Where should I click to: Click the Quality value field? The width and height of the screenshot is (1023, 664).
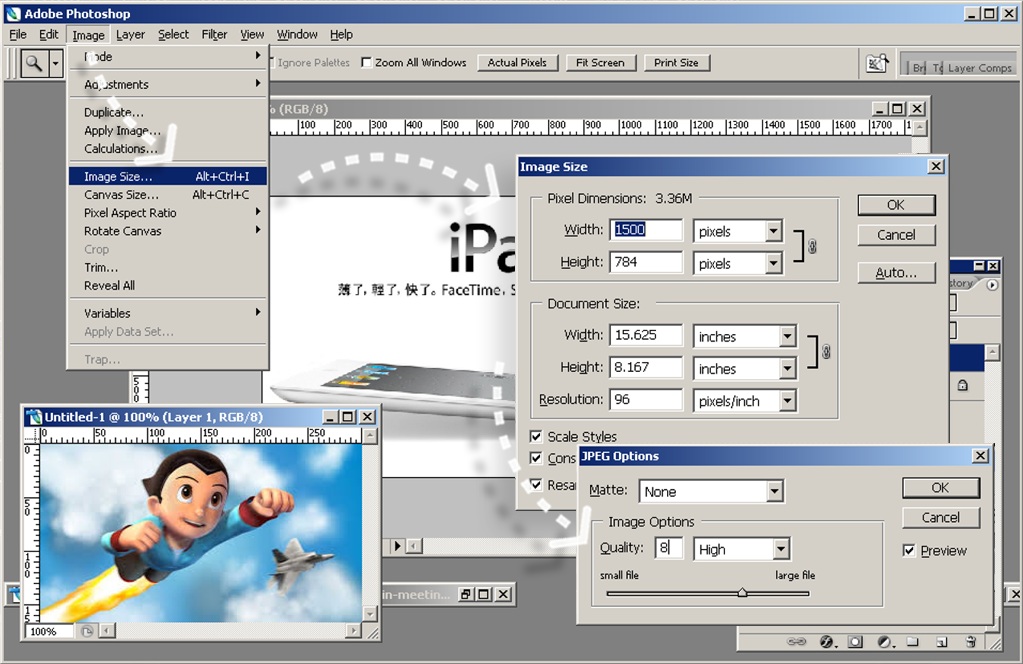coord(669,547)
